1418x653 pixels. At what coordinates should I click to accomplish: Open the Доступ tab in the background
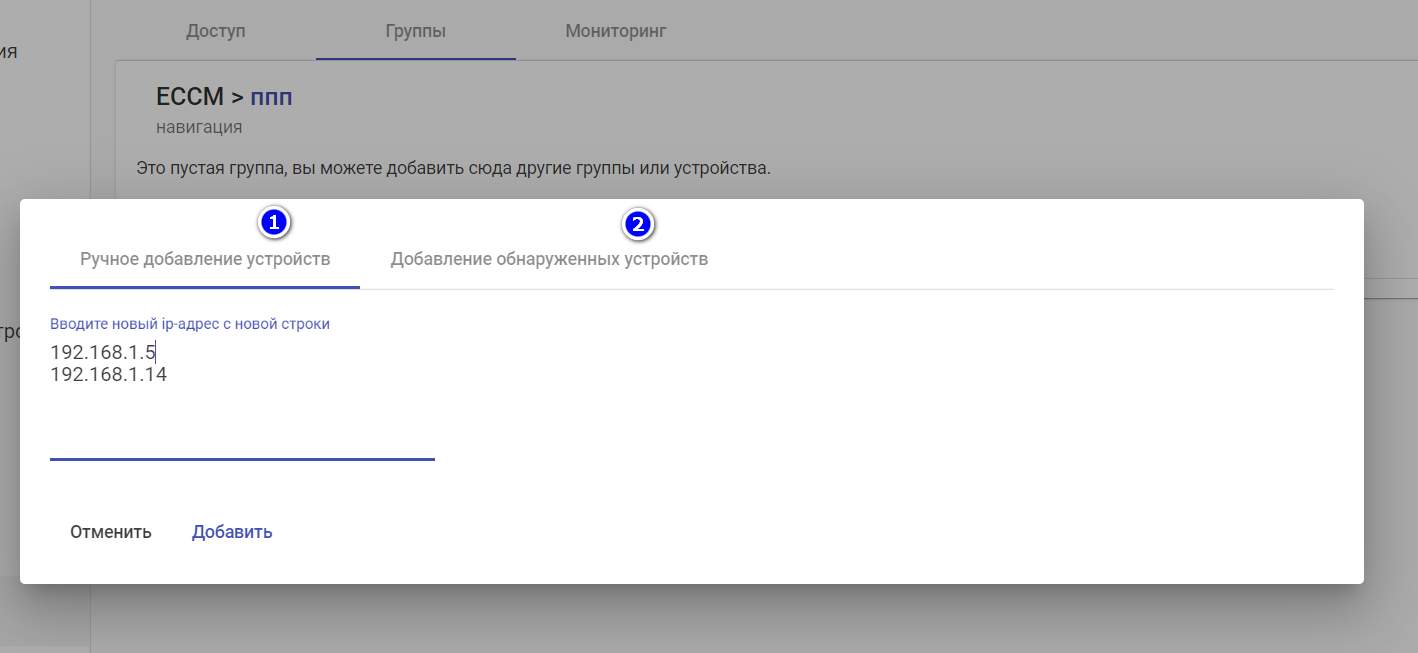tap(216, 31)
